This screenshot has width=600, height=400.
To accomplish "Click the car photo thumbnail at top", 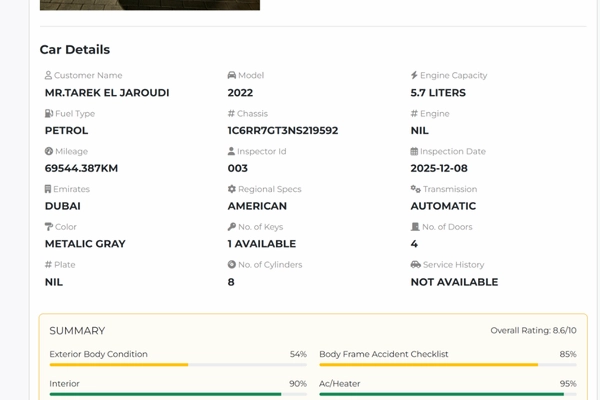I will pos(150,4).
